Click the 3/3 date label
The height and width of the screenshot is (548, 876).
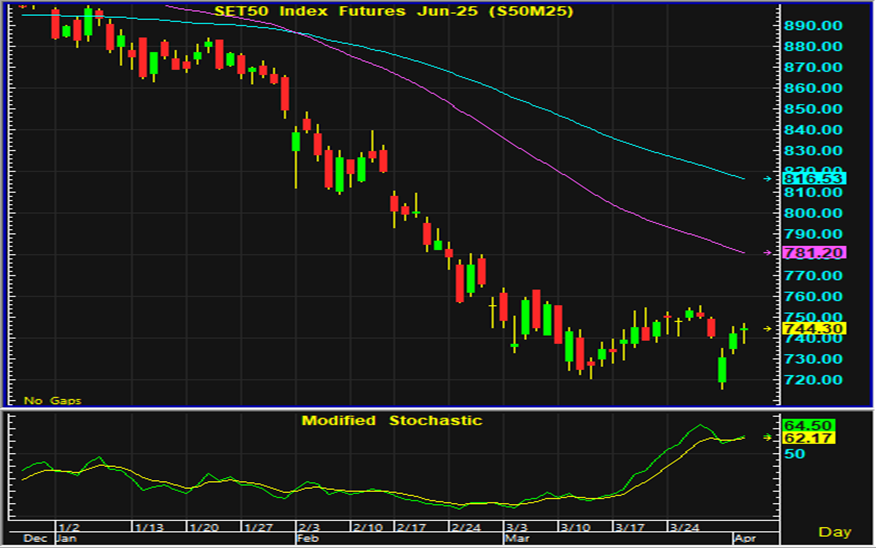[517, 527]
